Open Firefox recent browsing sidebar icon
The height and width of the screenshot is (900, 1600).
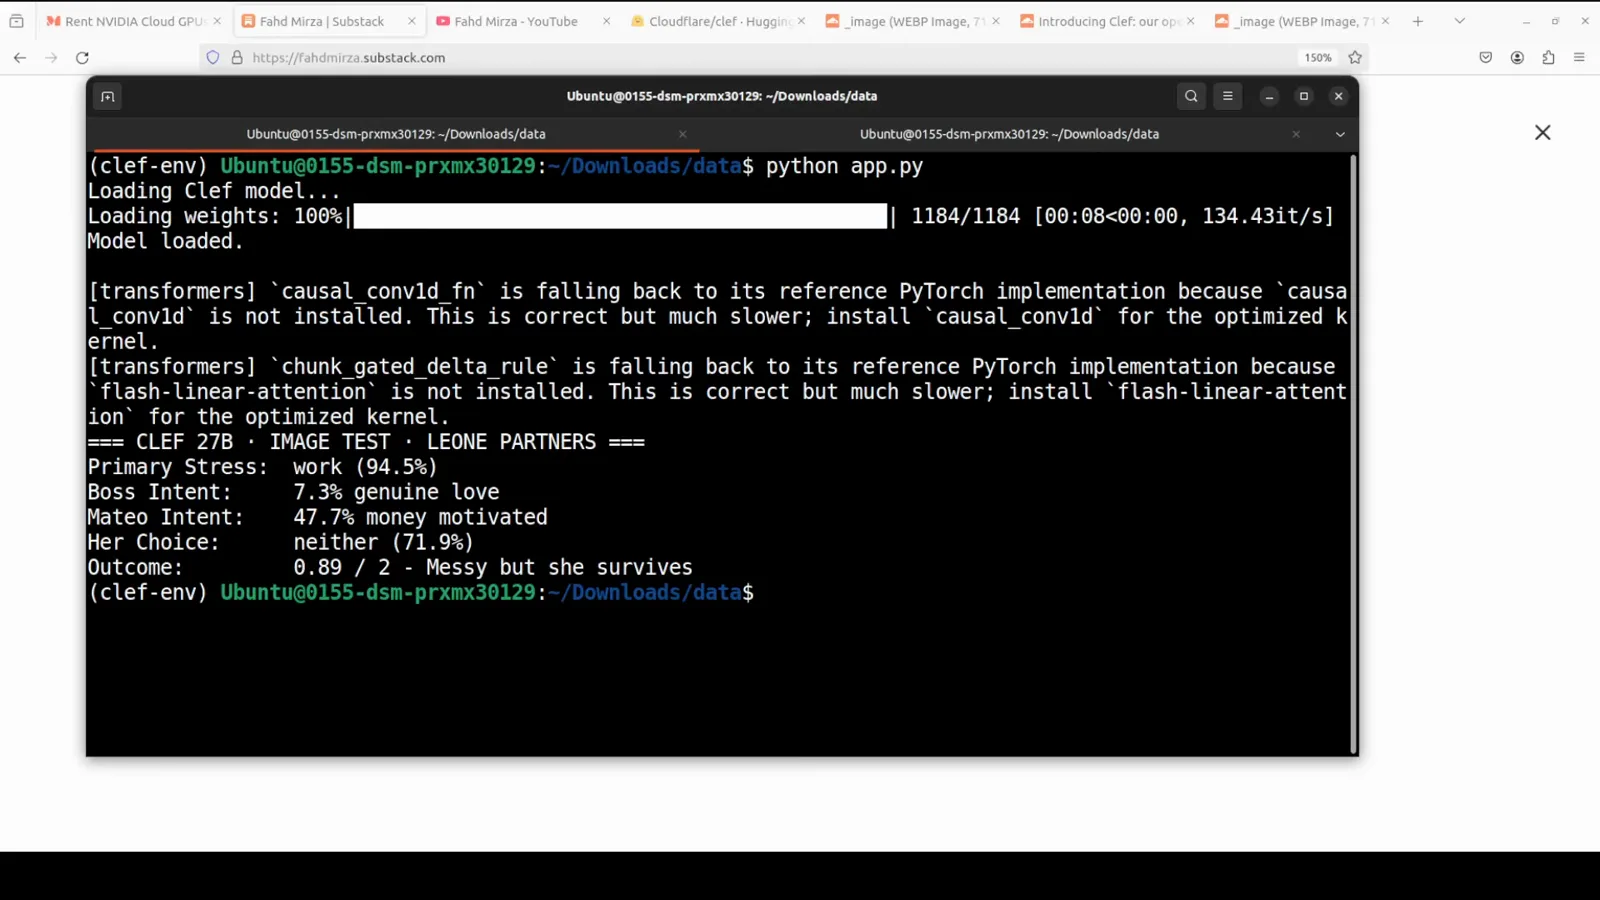16,21
